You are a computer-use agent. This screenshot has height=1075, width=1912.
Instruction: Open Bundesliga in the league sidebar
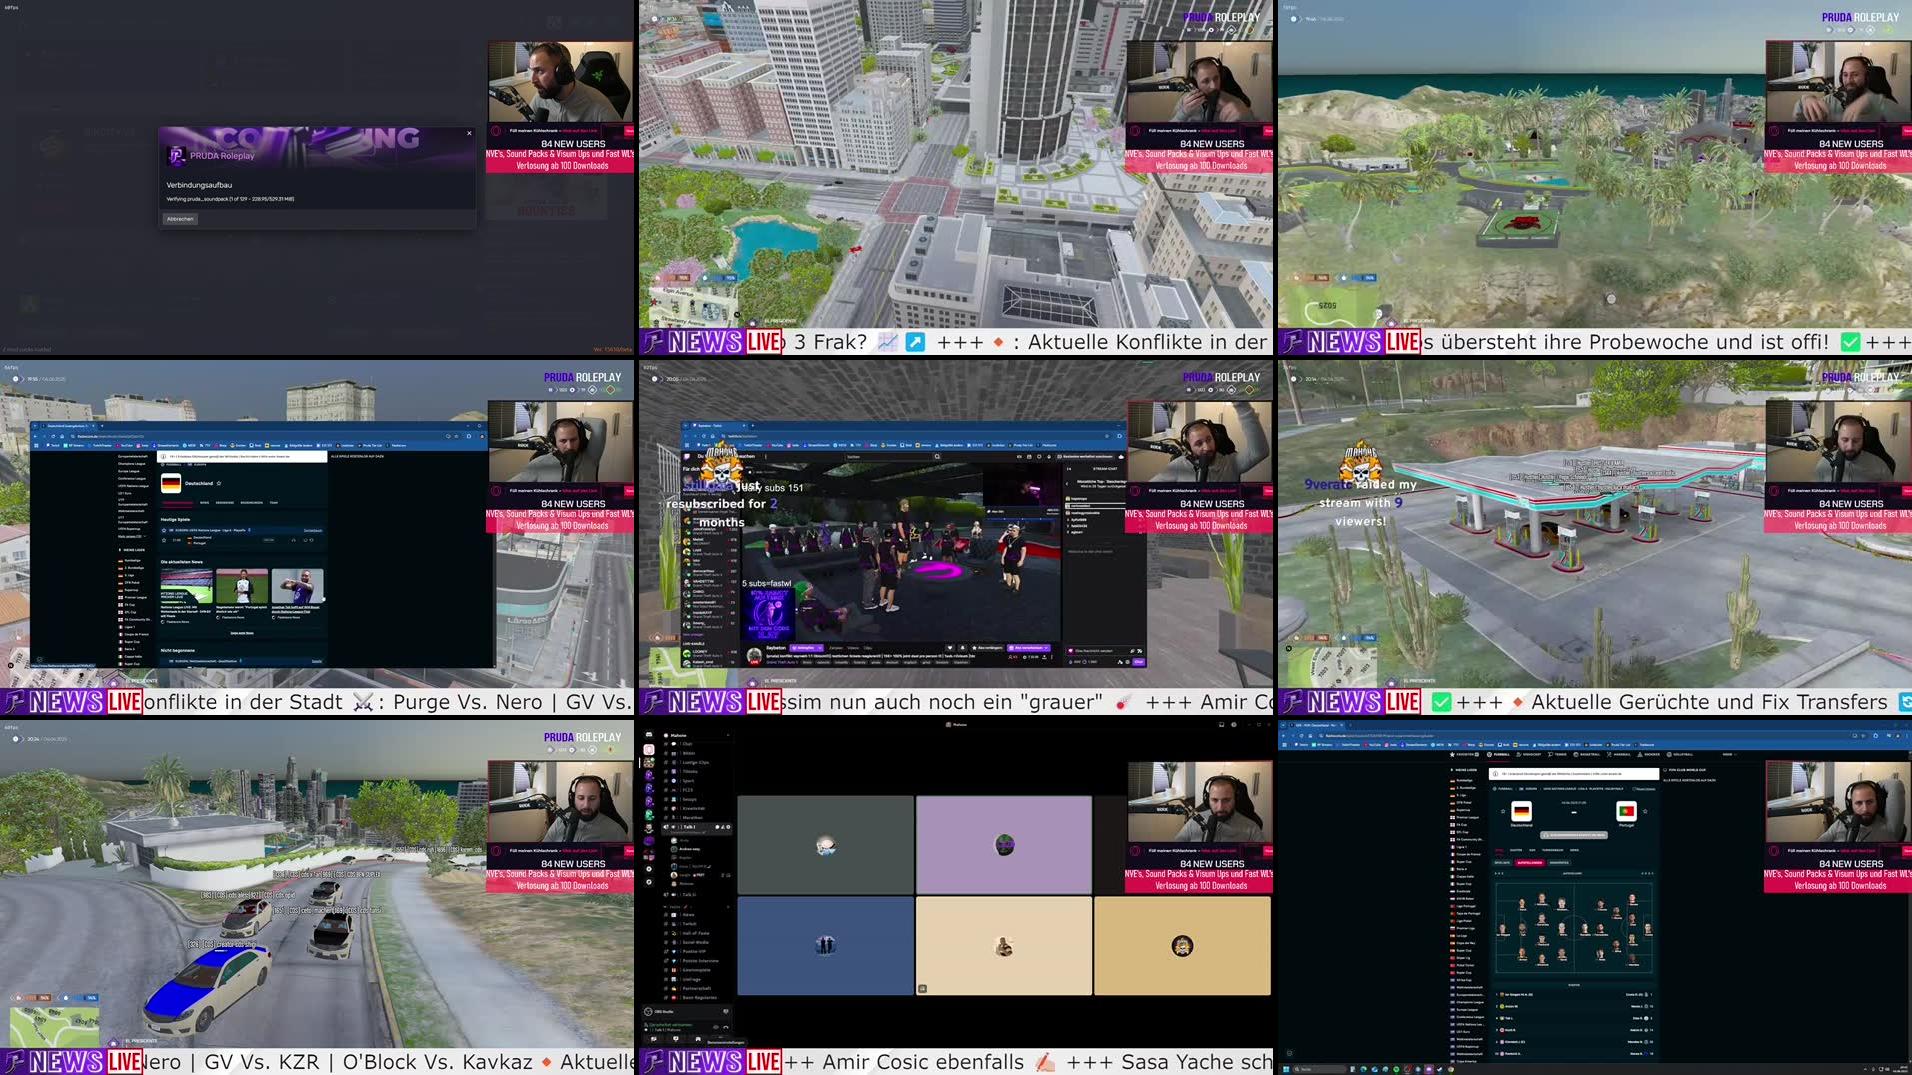click(x=1464, y=780)
